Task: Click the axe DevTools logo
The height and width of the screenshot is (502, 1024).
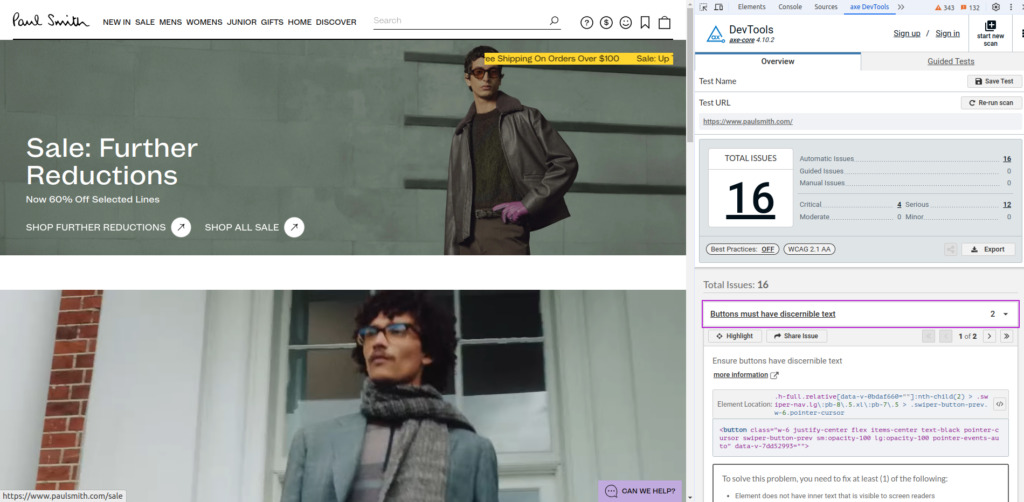Action: (x=715, y=34)
